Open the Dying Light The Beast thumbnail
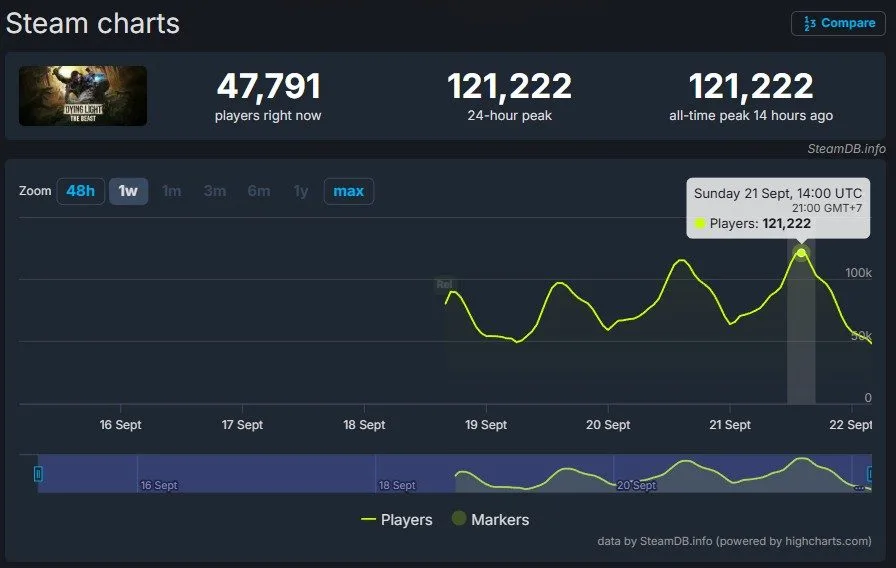Viewport: 896px width, 568px height. coord(83,96)
